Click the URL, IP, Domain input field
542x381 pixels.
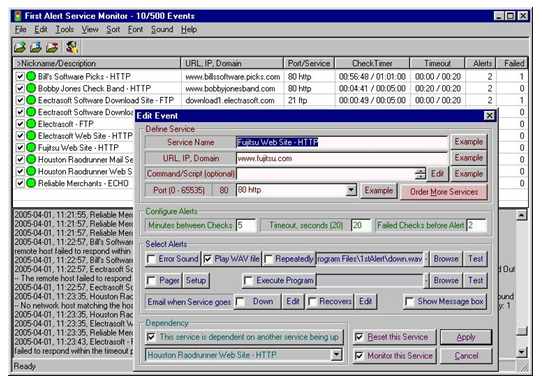pos(342,158)
